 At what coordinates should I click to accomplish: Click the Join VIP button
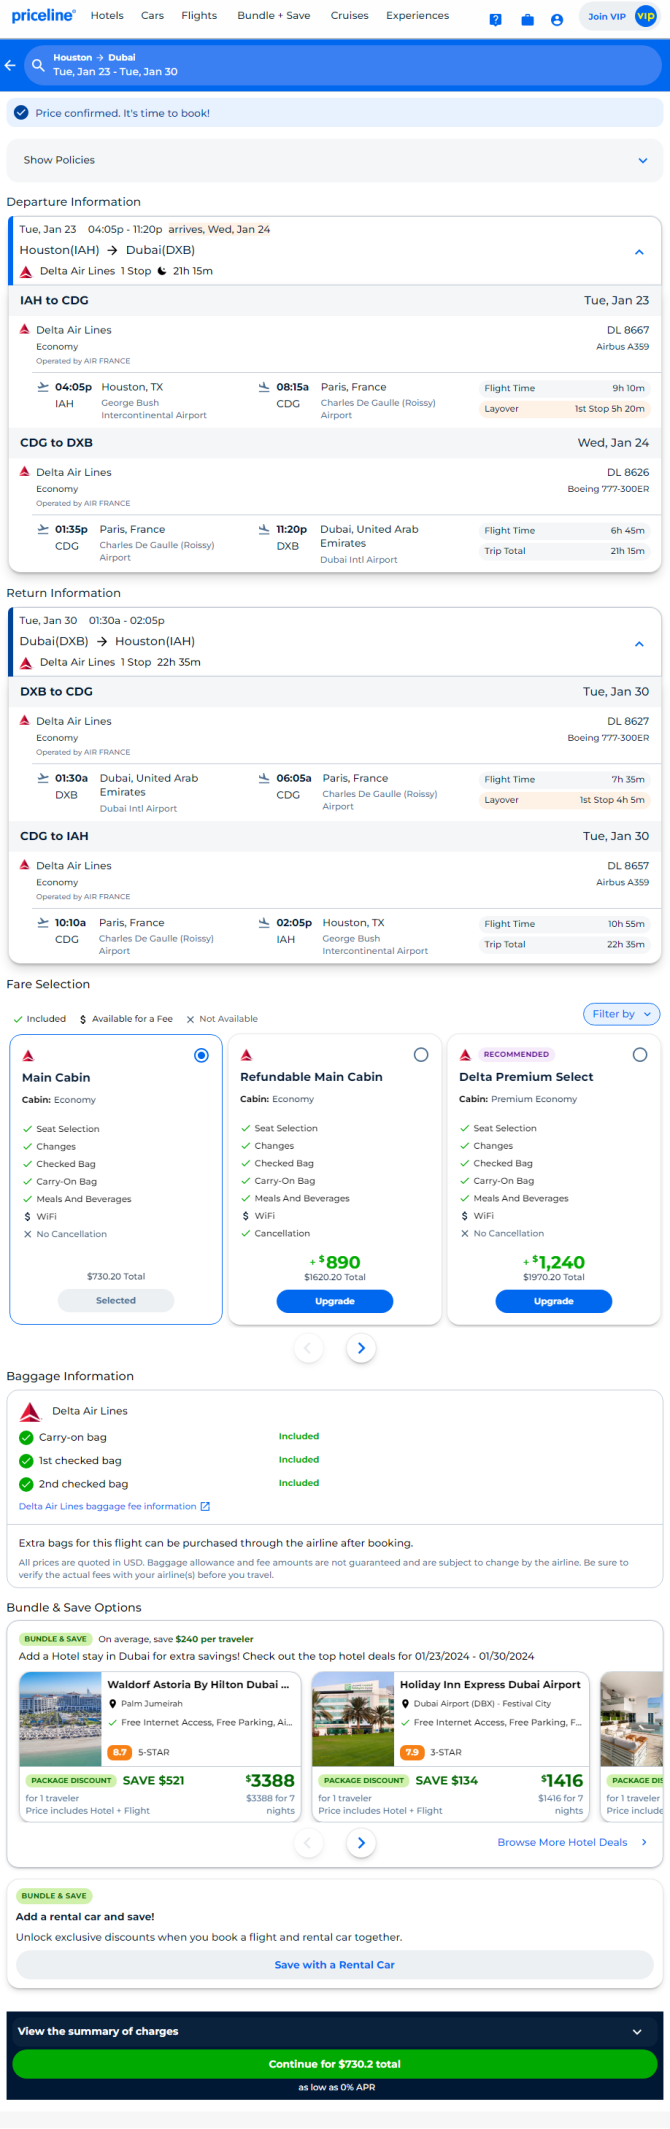click(x=619, y=16)
